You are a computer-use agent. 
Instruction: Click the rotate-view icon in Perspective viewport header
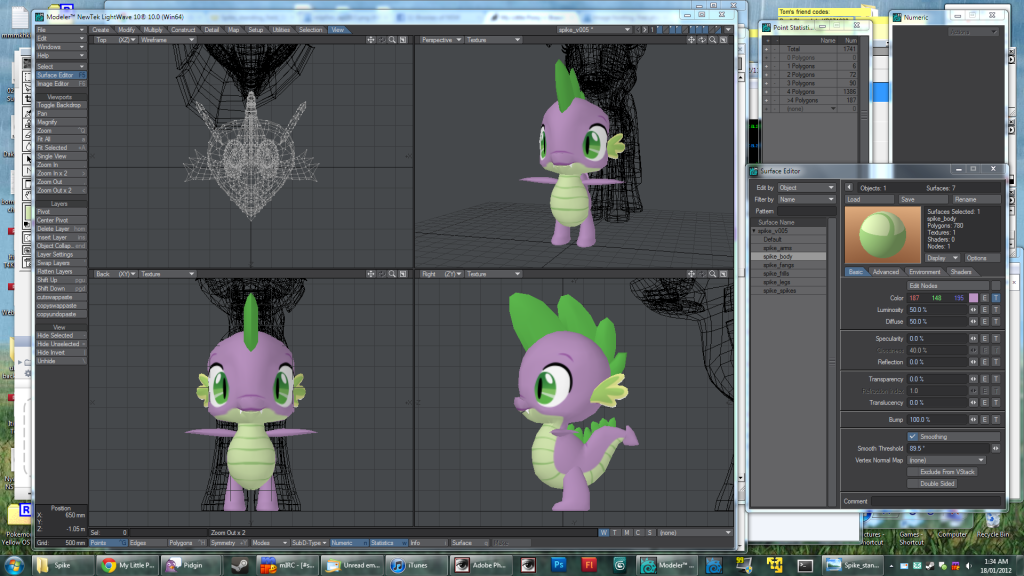(702, 40)
